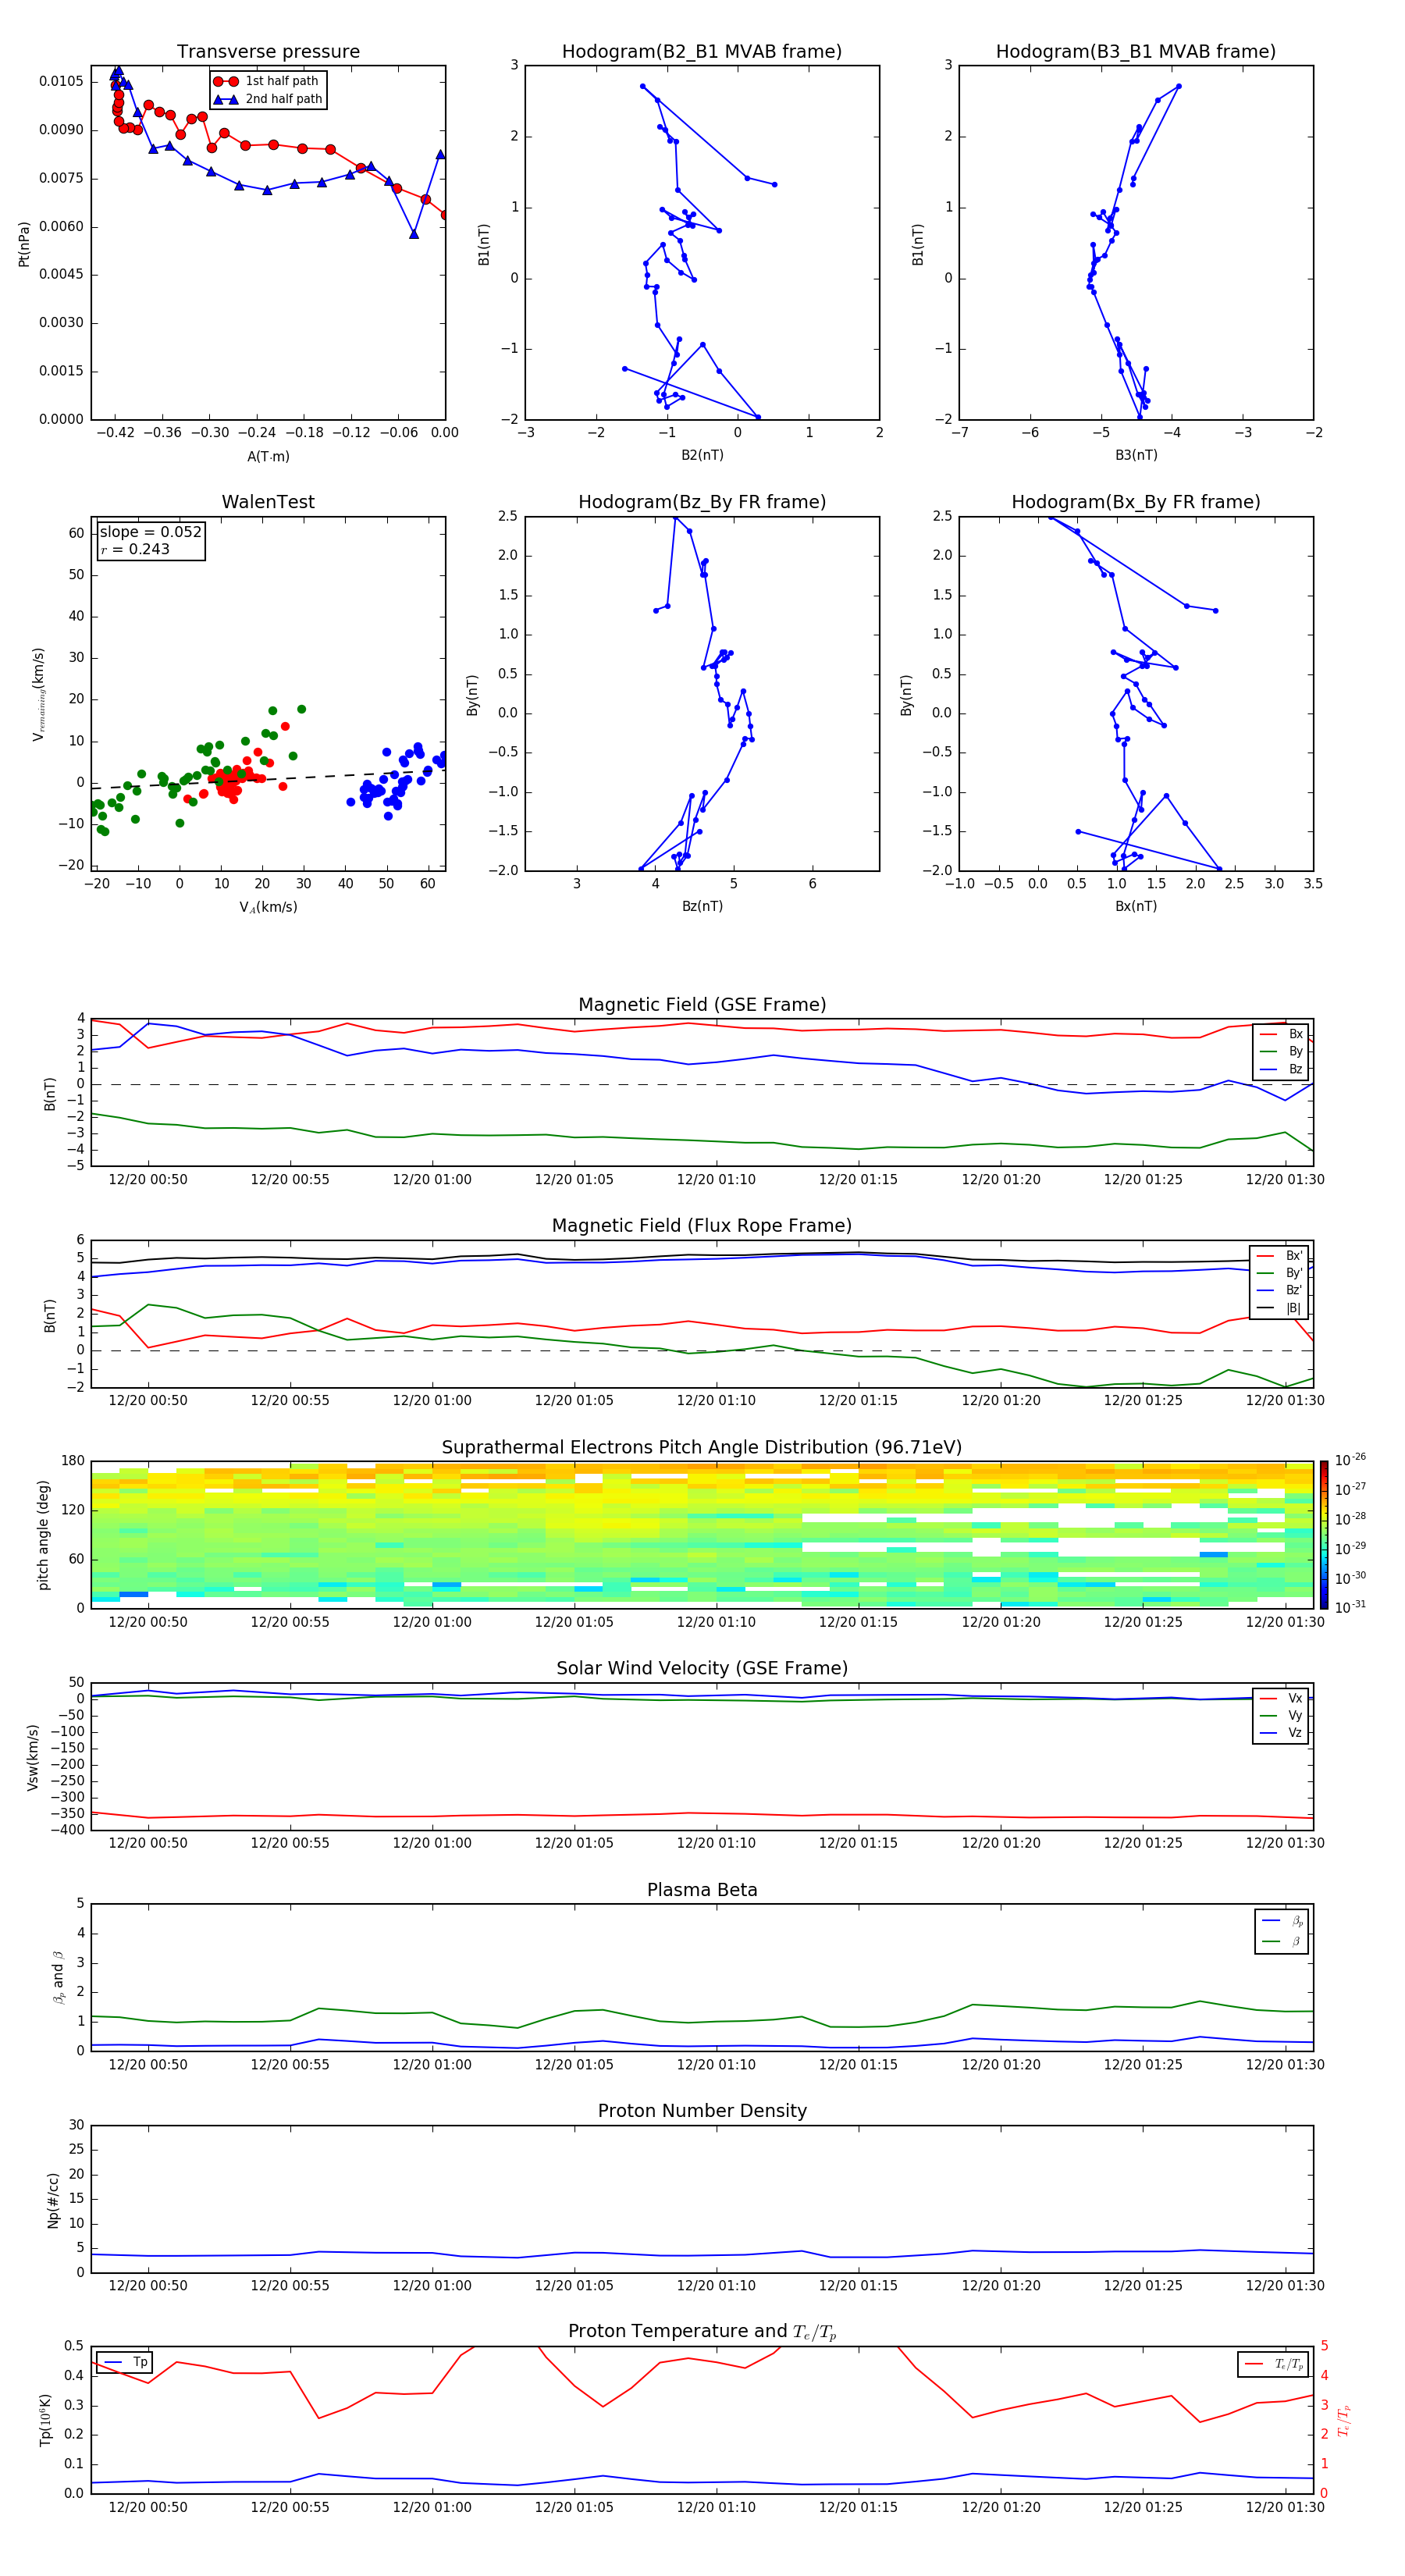
Task: Click the 12/20 01:15 tick under Plasma Beta
Action: pyautogui.click(x=858, y=2064)
